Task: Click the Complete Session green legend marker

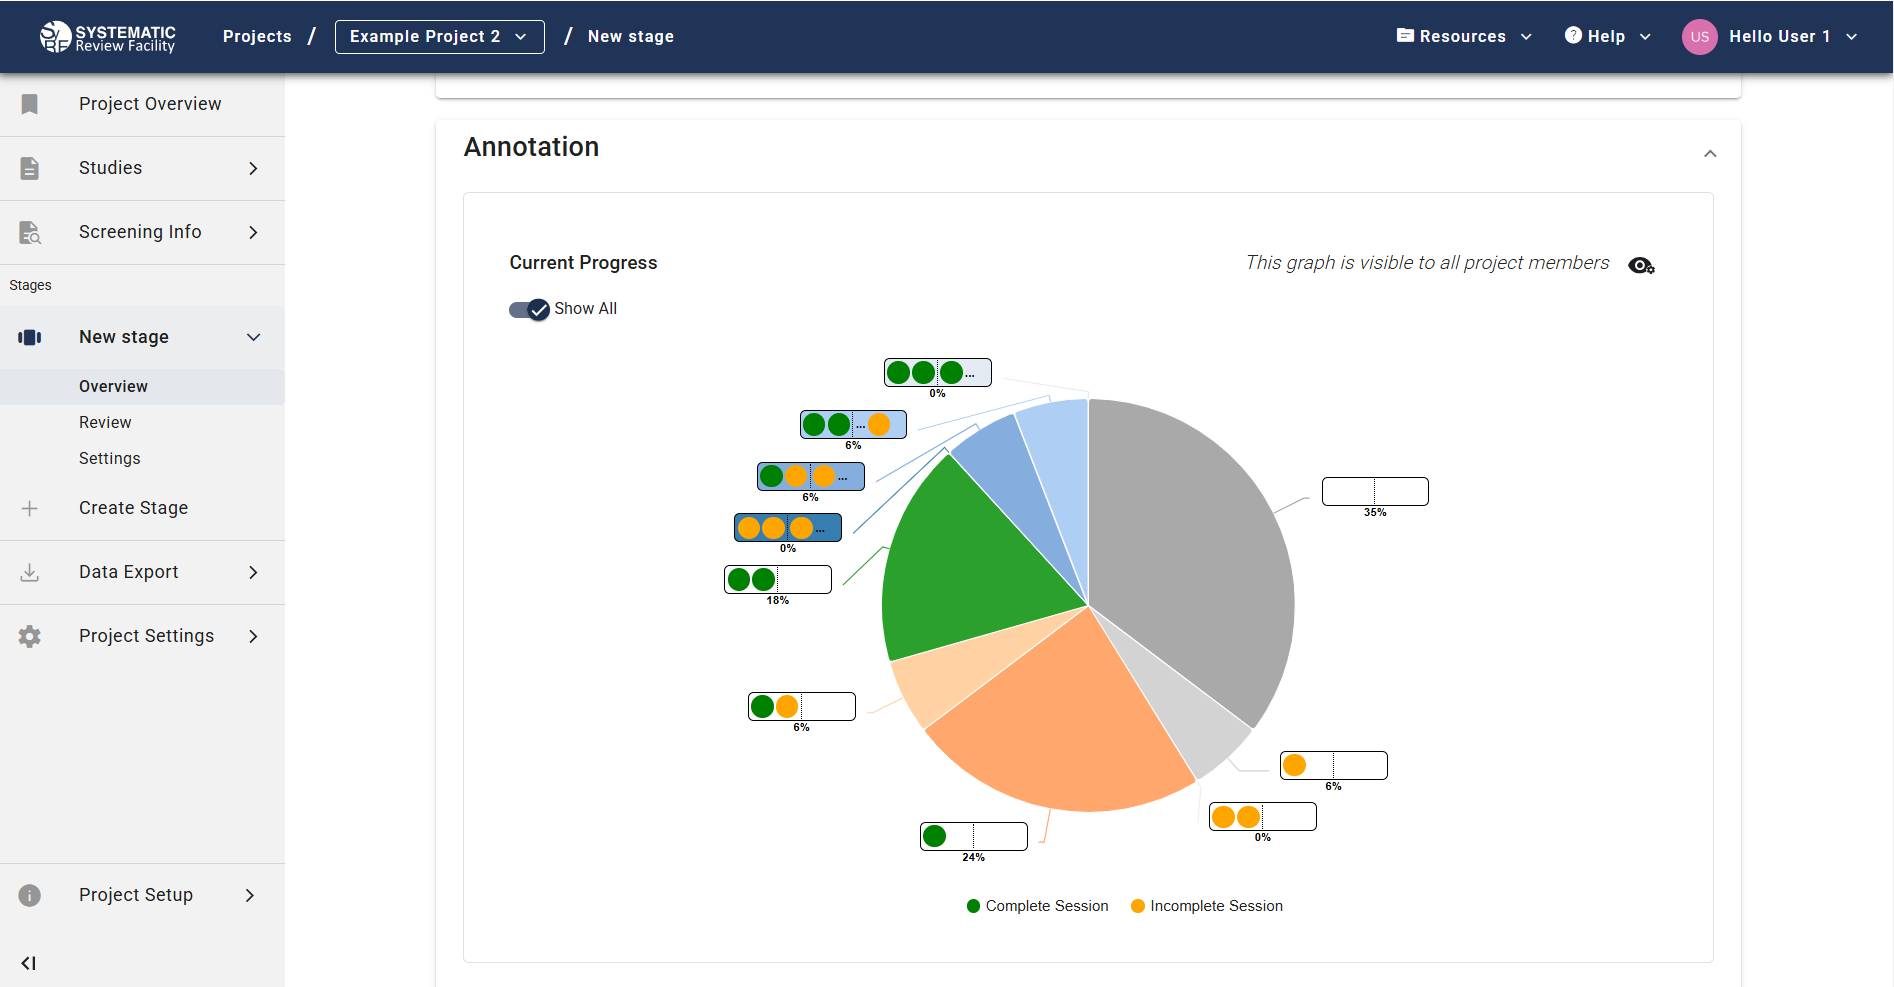Action: point(972,906)
